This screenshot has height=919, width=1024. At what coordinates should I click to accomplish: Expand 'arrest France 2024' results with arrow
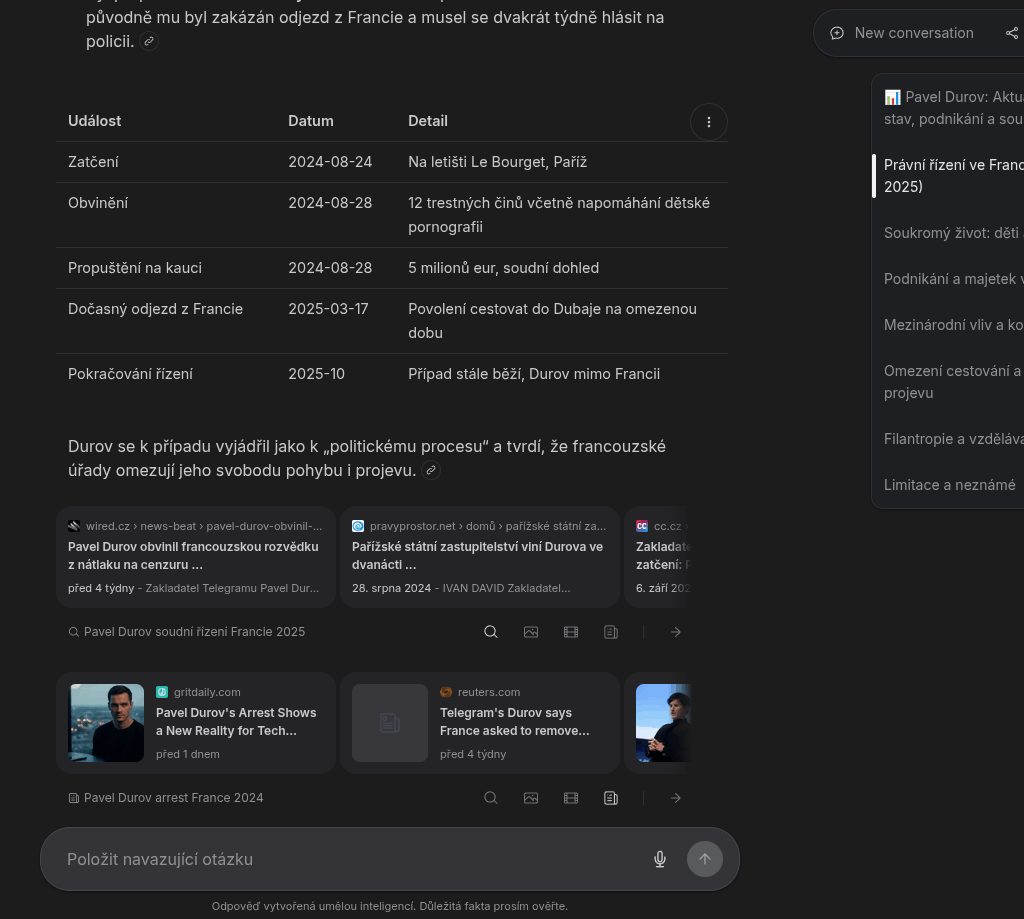(x=676, y=798)
